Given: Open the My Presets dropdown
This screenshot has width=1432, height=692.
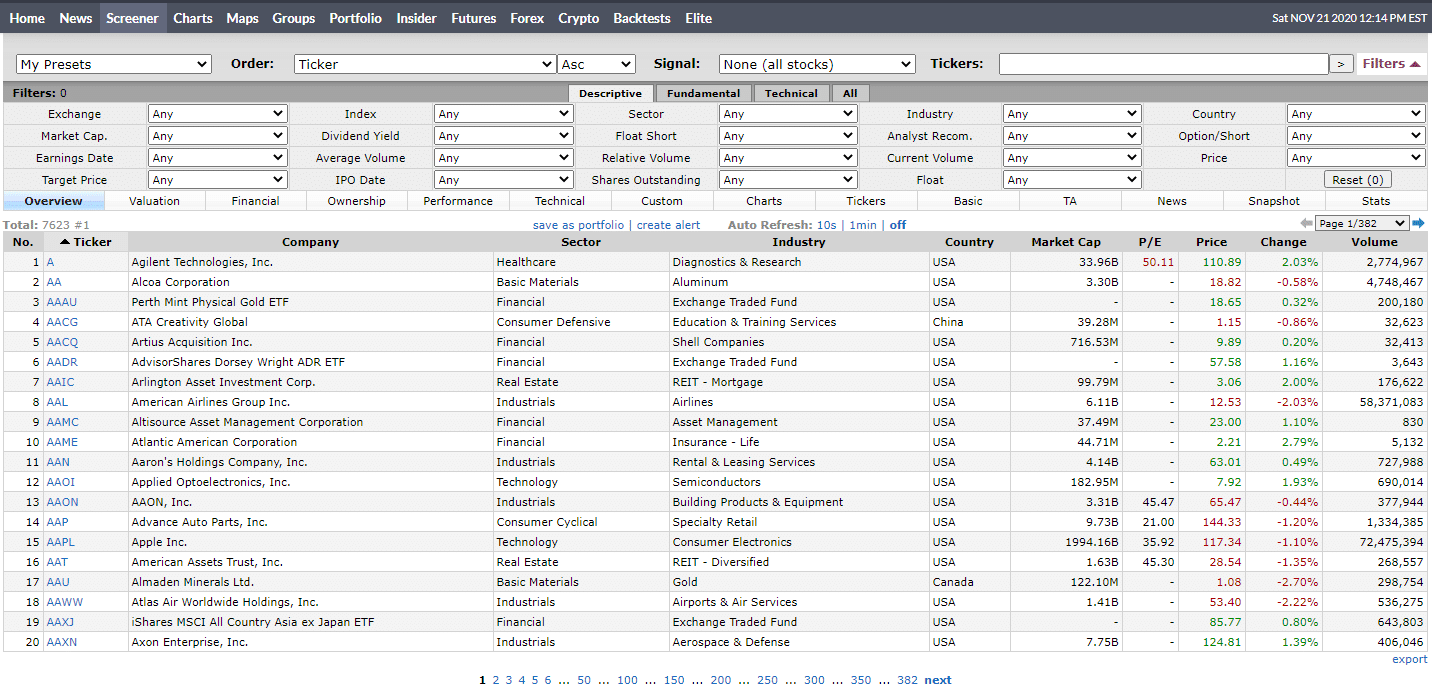Looking at the screenshot, I should 114,64.
